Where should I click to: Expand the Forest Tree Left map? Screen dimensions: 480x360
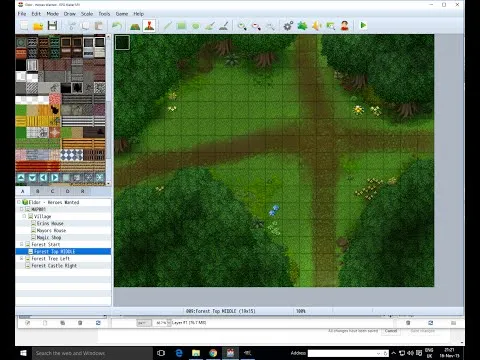coord(22,259)
